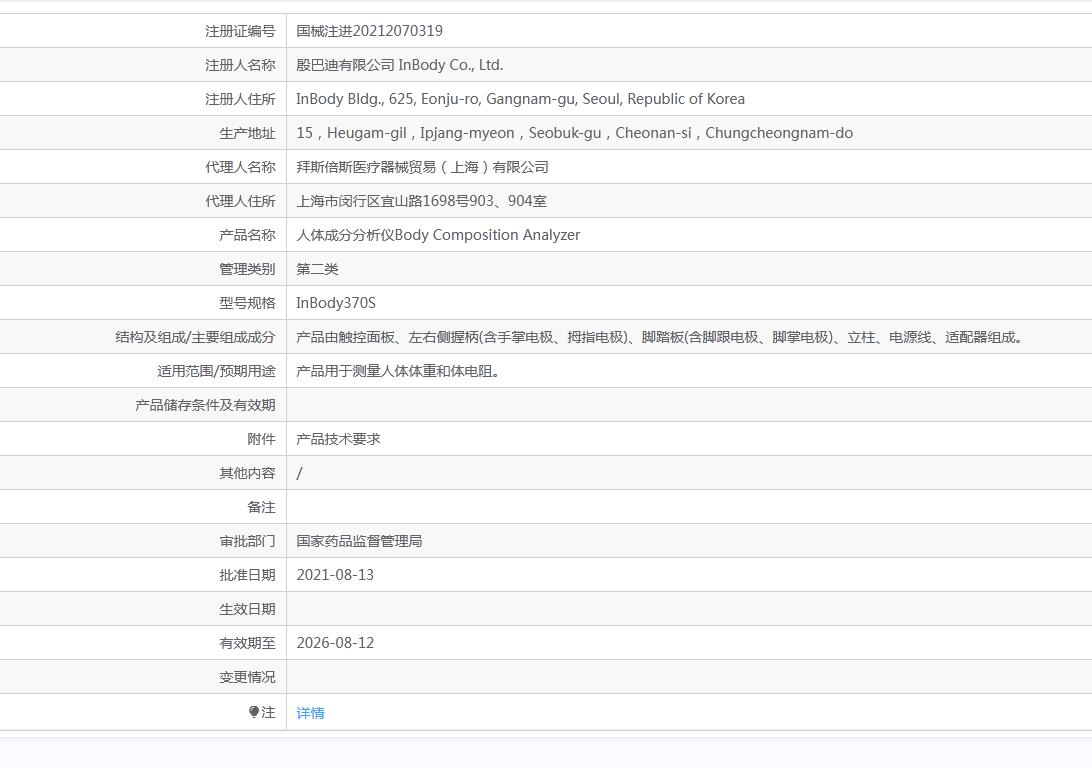Click the 注册人名称 label
This screenshot has height=768, width=1092.
click(x=240, y=65)
